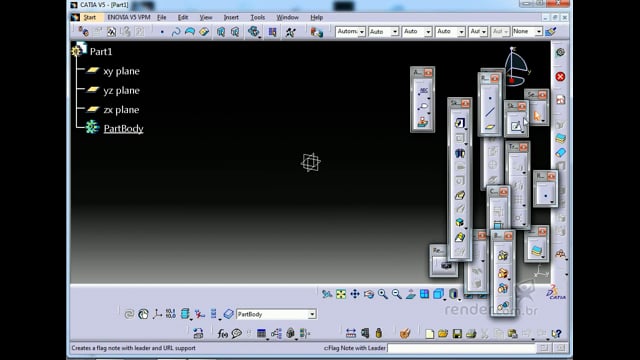Image resolution: width=640 pixels, height=360 pixels.
Task: Click the painter brush icon after None dropdown
Action: (550, 31)
